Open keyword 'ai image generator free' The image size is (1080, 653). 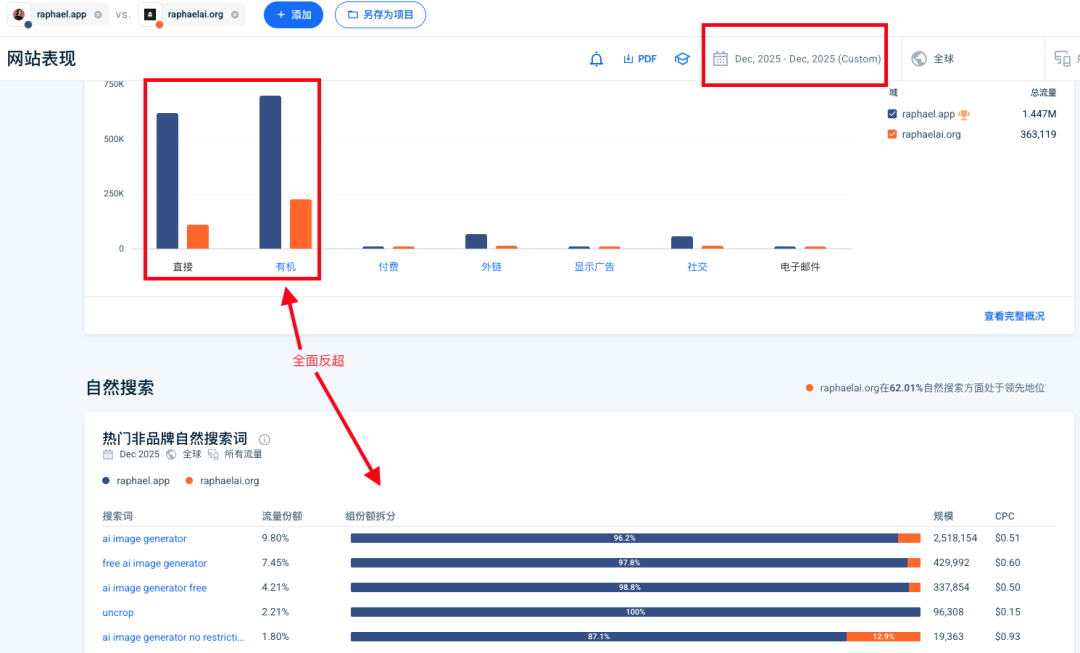[x=154, y=588]
